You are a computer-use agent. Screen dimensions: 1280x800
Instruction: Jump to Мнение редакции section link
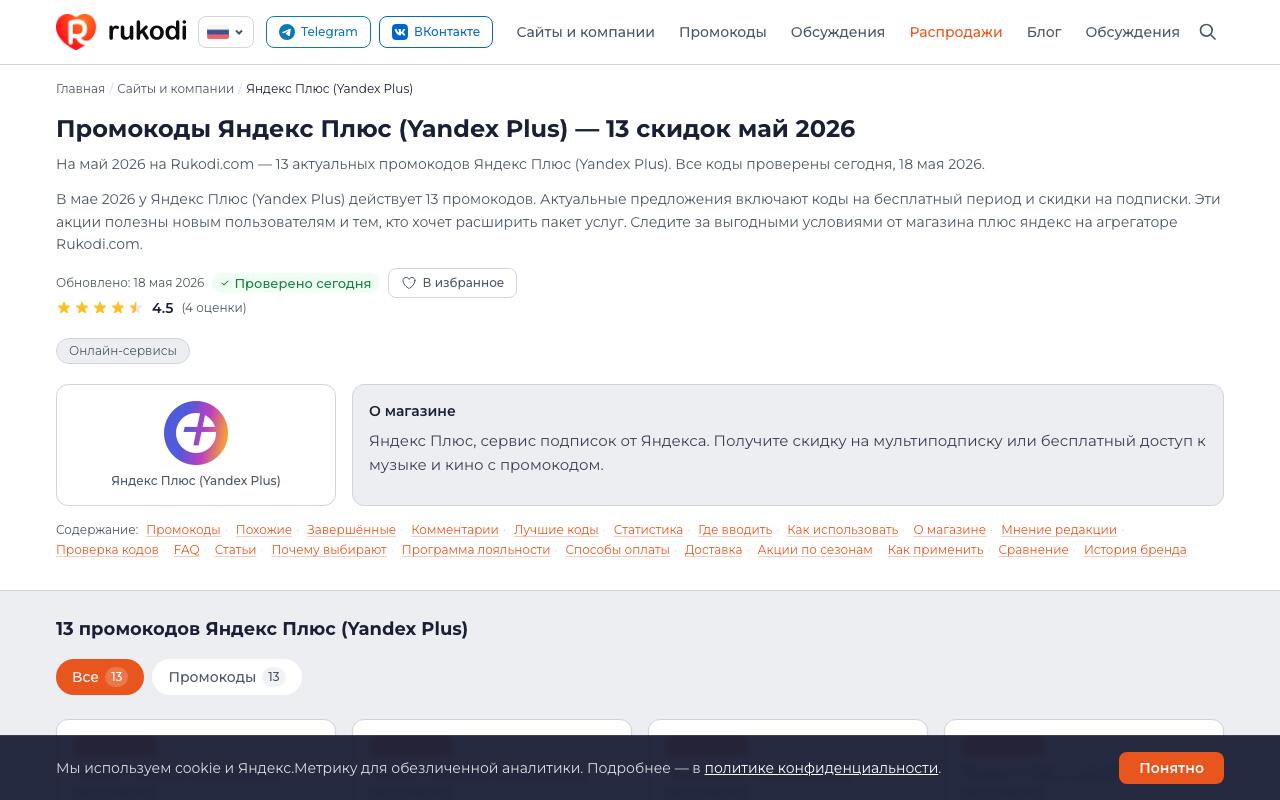(1059, 530)
